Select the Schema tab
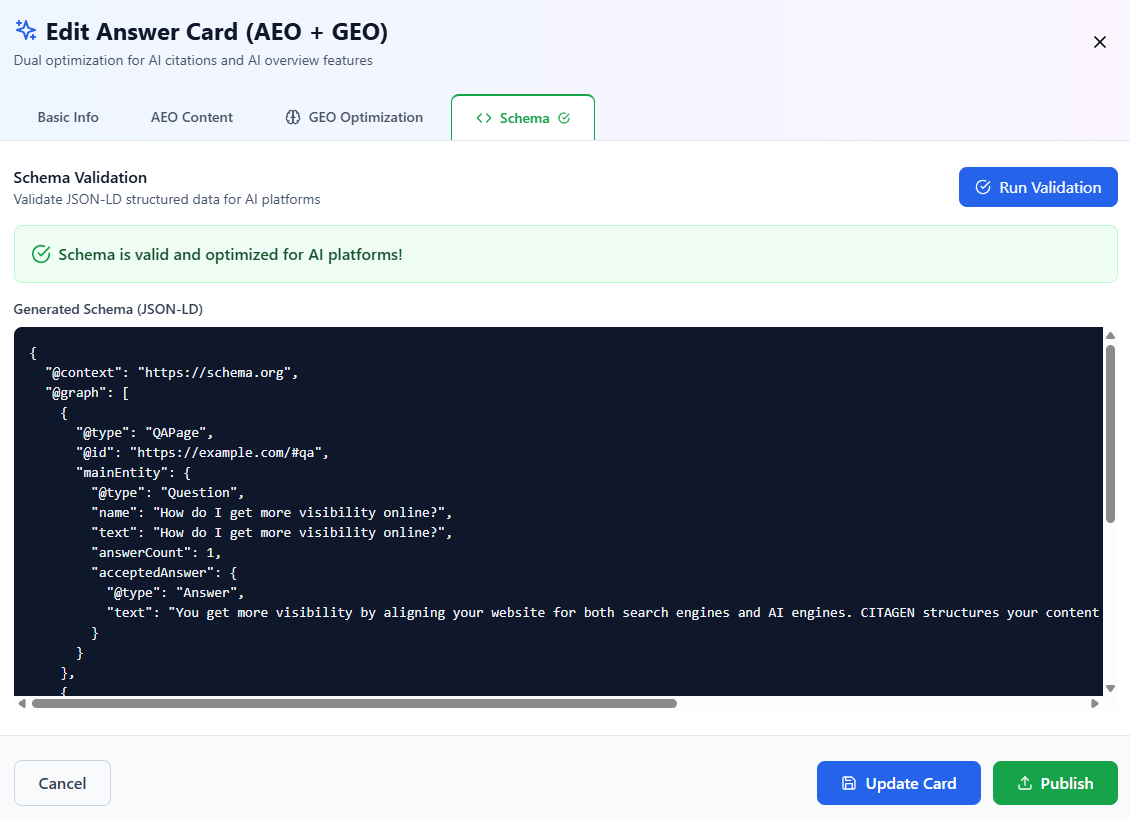1130x820 pixels. pos(522,117)
